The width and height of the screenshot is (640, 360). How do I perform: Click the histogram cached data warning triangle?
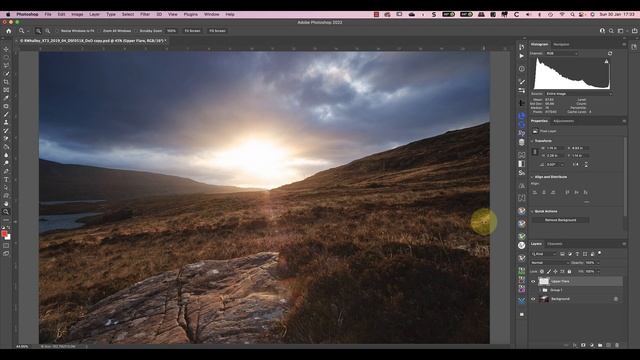point(607,61)
